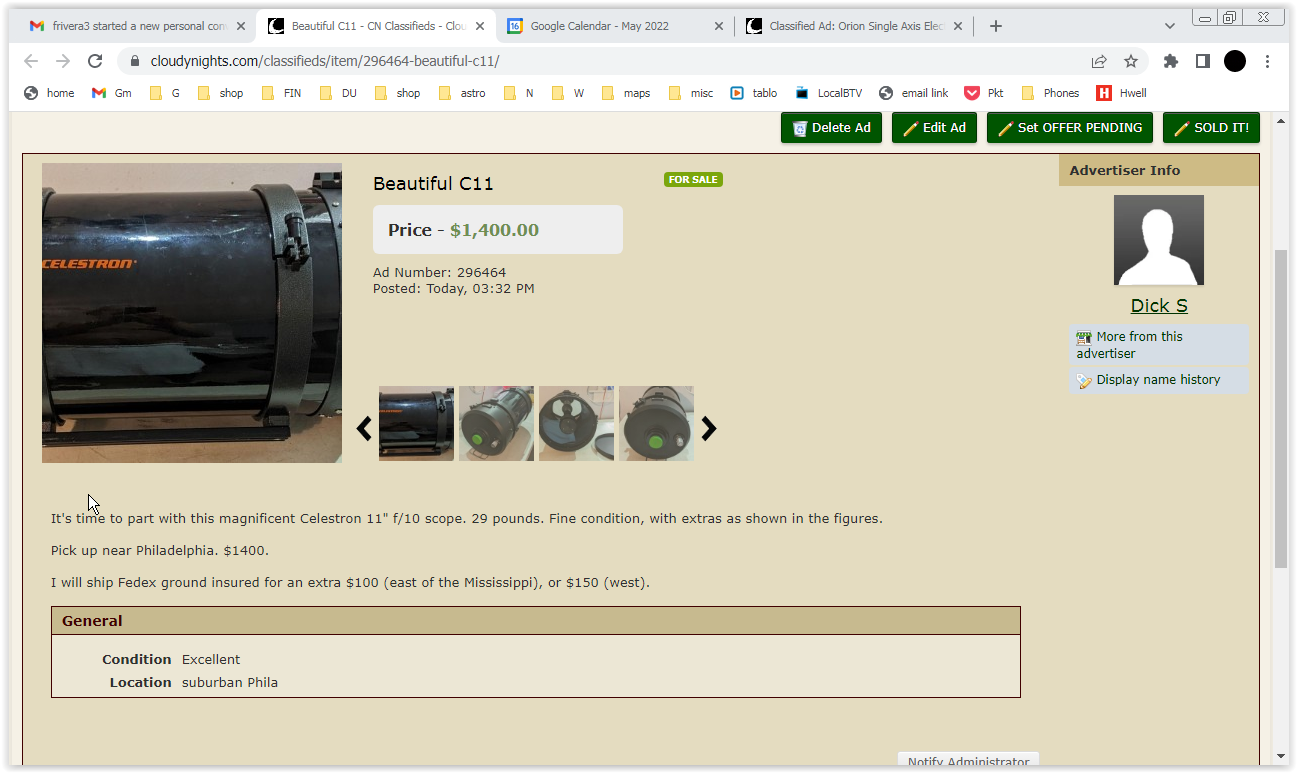Show previous thumbnails with left arrow
Image resolution: width=1297 pixels, height=773 pixels.
(364, 429)
